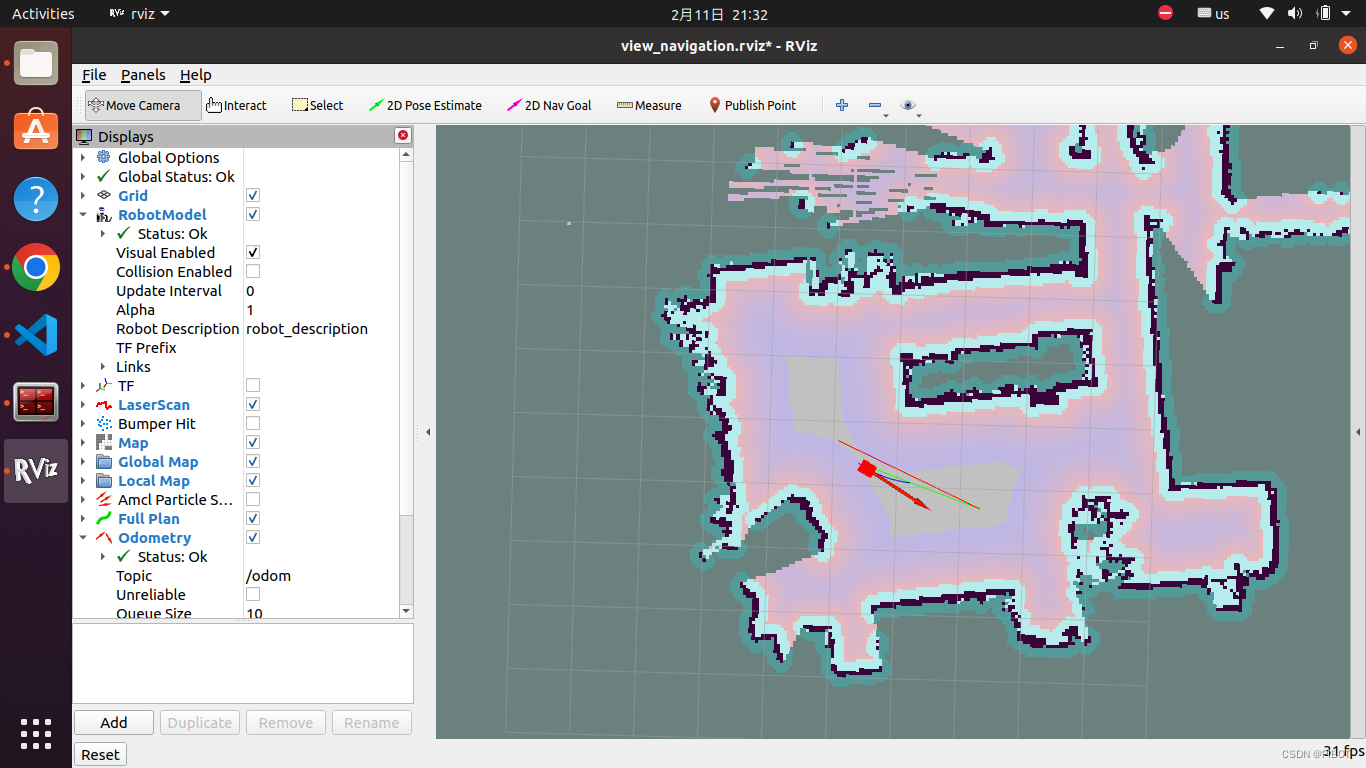Click the Bumper Hit icon
Image resolution: width=1366 pixels, height=768 pixels.
click(x=103, y=423)
